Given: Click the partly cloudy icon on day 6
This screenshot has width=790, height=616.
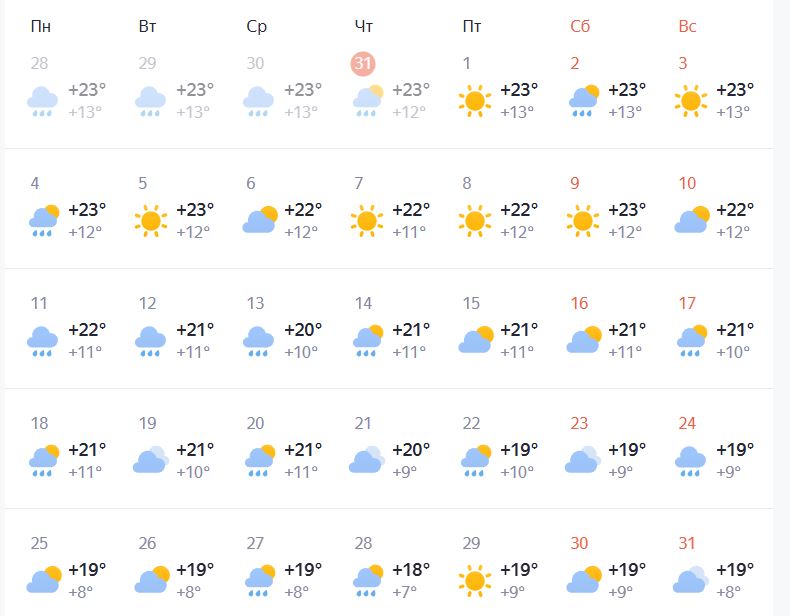Looking at the screenshot, I should coord(259,219).
